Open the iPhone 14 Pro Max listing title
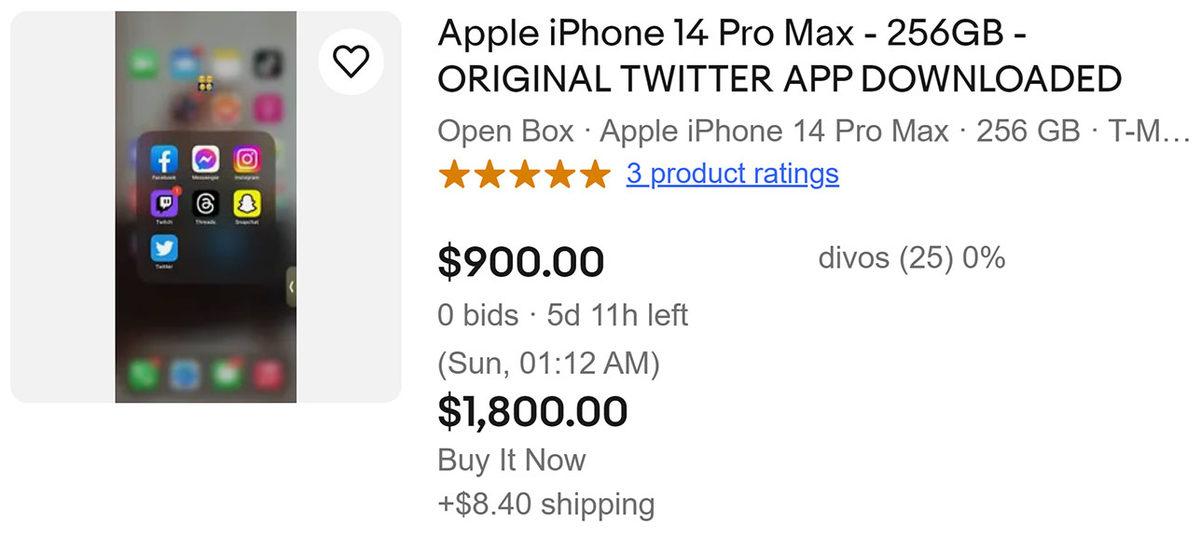Viewport: 1200px width, 538px height. click(x=779, y=56)
